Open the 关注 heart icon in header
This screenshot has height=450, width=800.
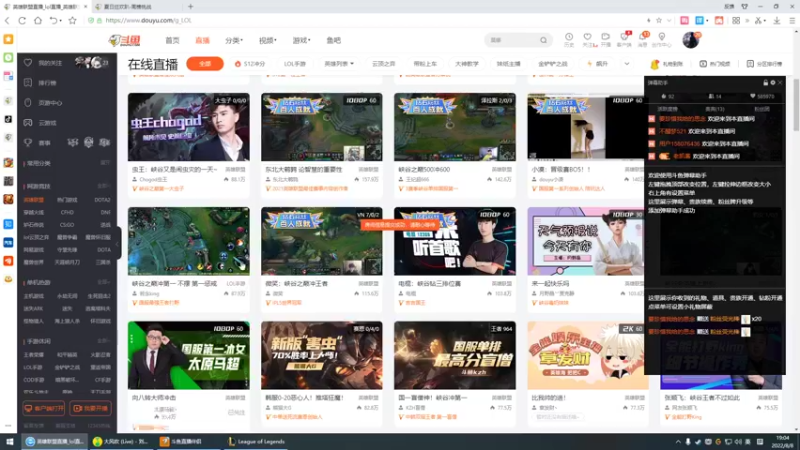point(588,39)
